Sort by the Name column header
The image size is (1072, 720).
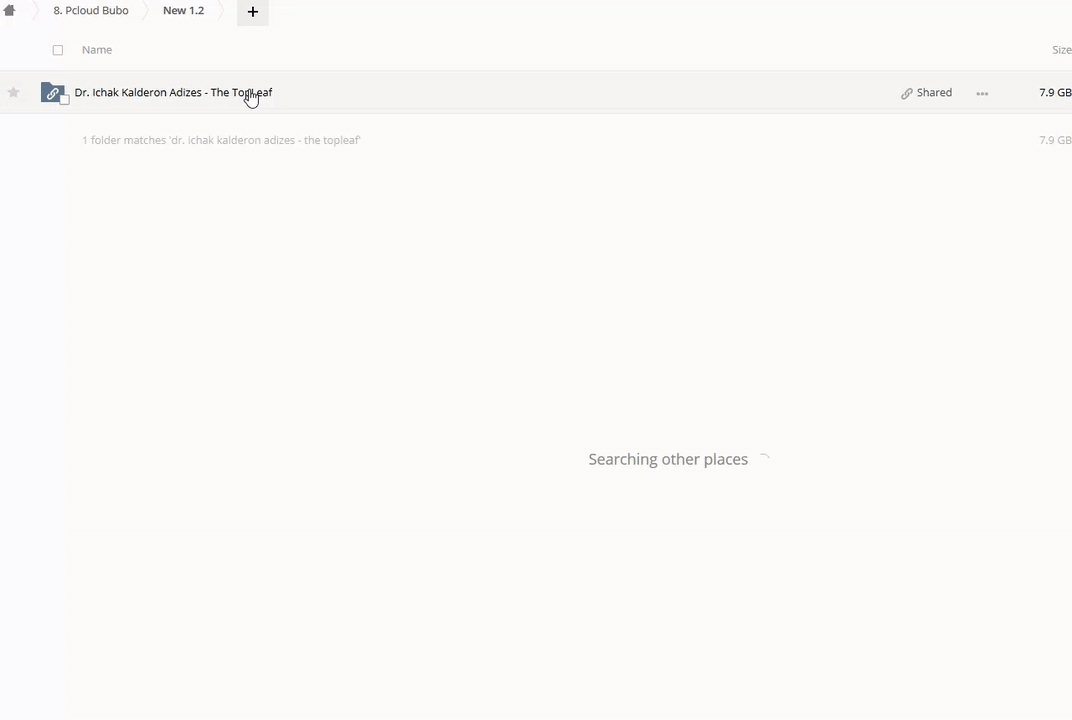pyautogui.click(x=97, y=50)
